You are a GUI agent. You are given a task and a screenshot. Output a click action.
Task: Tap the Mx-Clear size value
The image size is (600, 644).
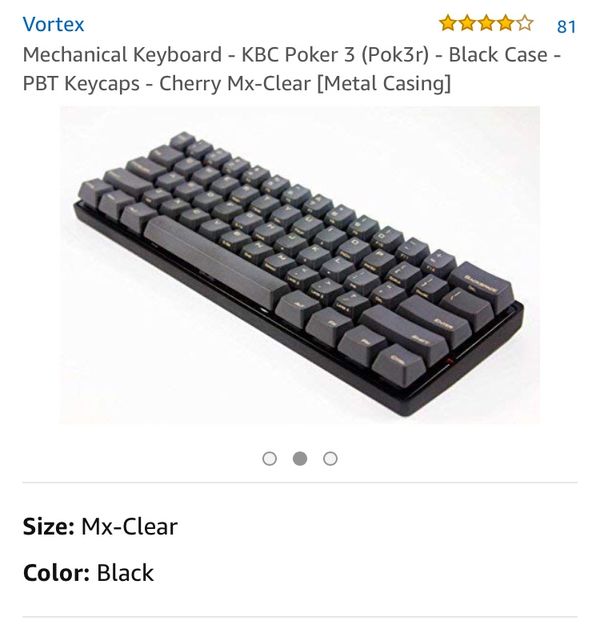point(129,527)
